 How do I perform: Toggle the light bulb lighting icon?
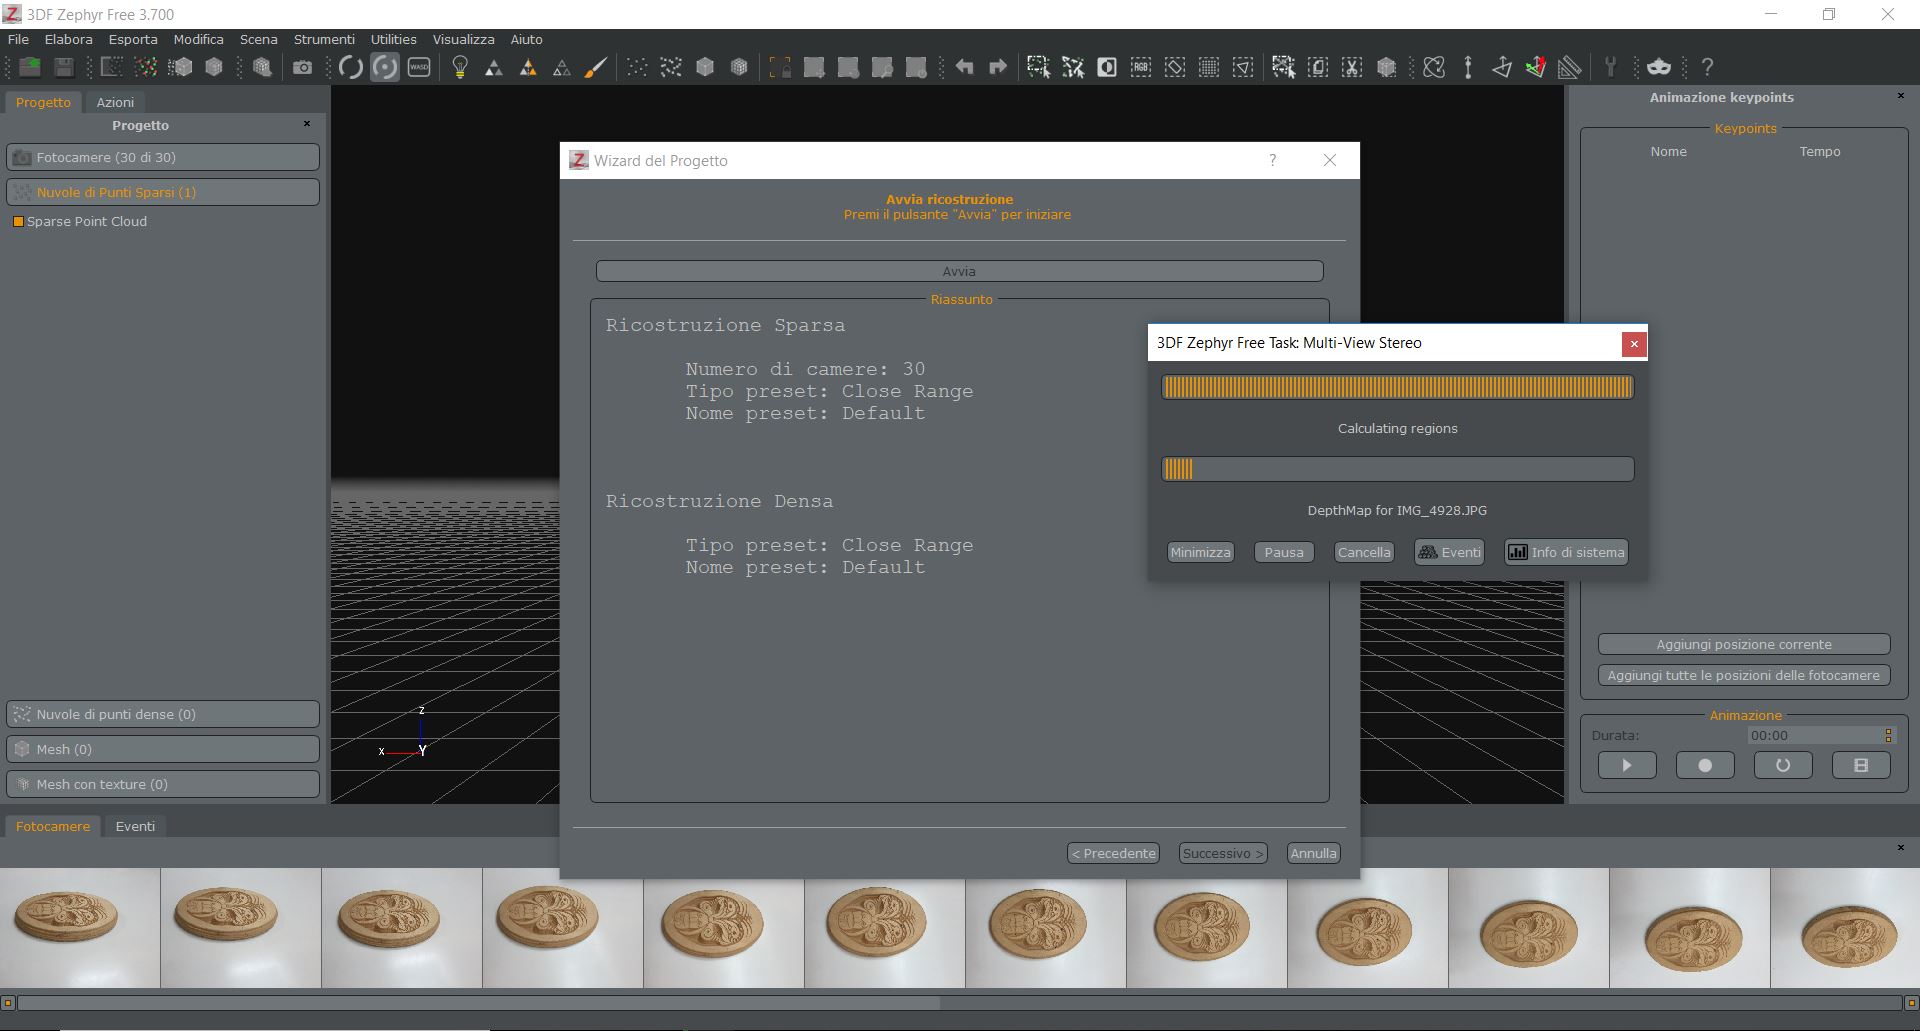pyautogui.click(x=460, y=67)
